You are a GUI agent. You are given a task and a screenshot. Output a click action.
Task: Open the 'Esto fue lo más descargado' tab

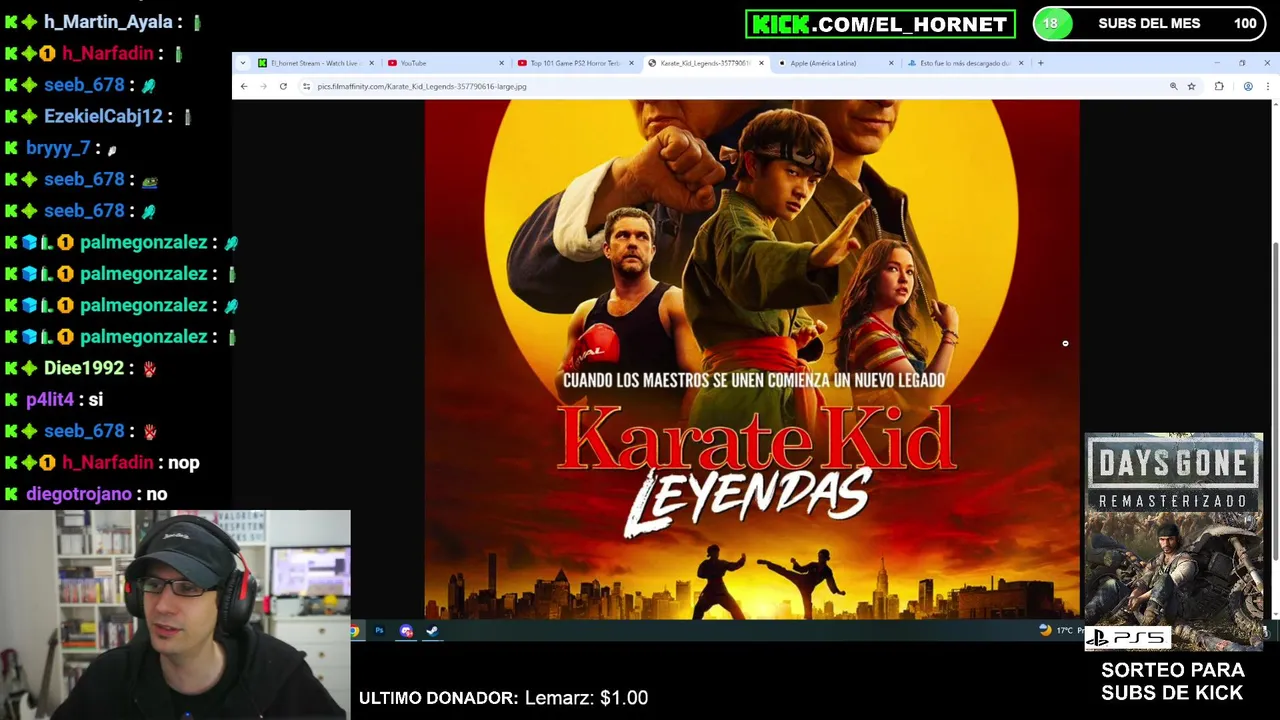(965, 63)
